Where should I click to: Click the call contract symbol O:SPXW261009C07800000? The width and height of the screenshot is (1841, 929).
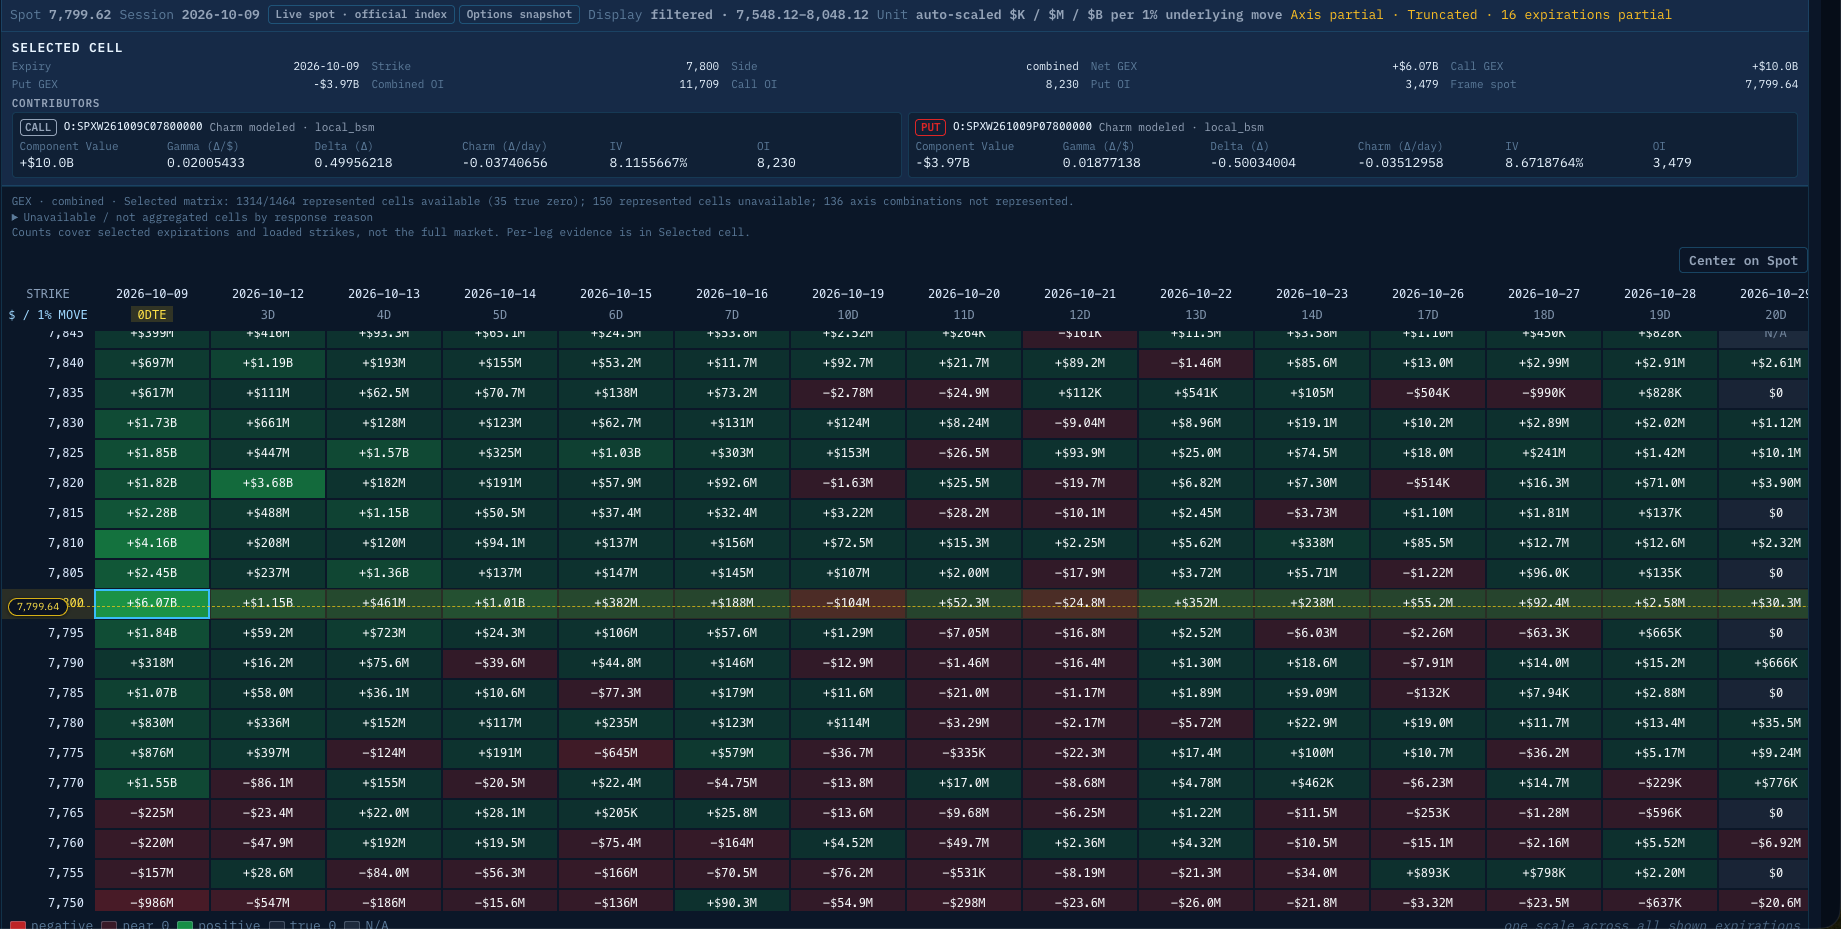pos(133,127)
